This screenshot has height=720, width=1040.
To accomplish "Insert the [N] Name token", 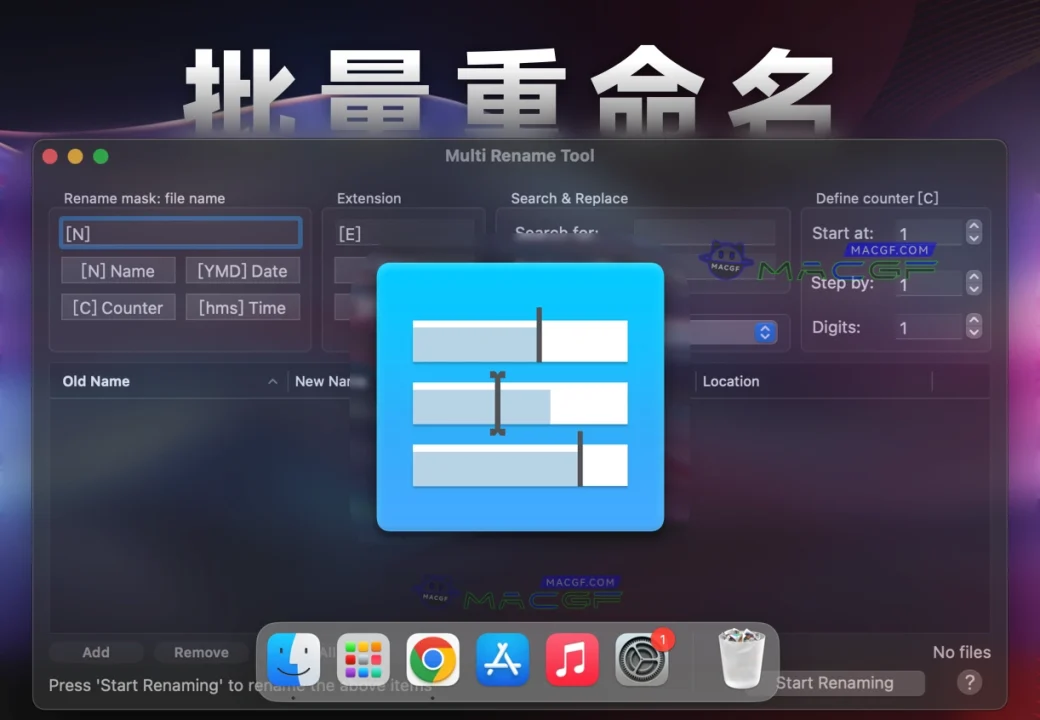I will [118, 270].
